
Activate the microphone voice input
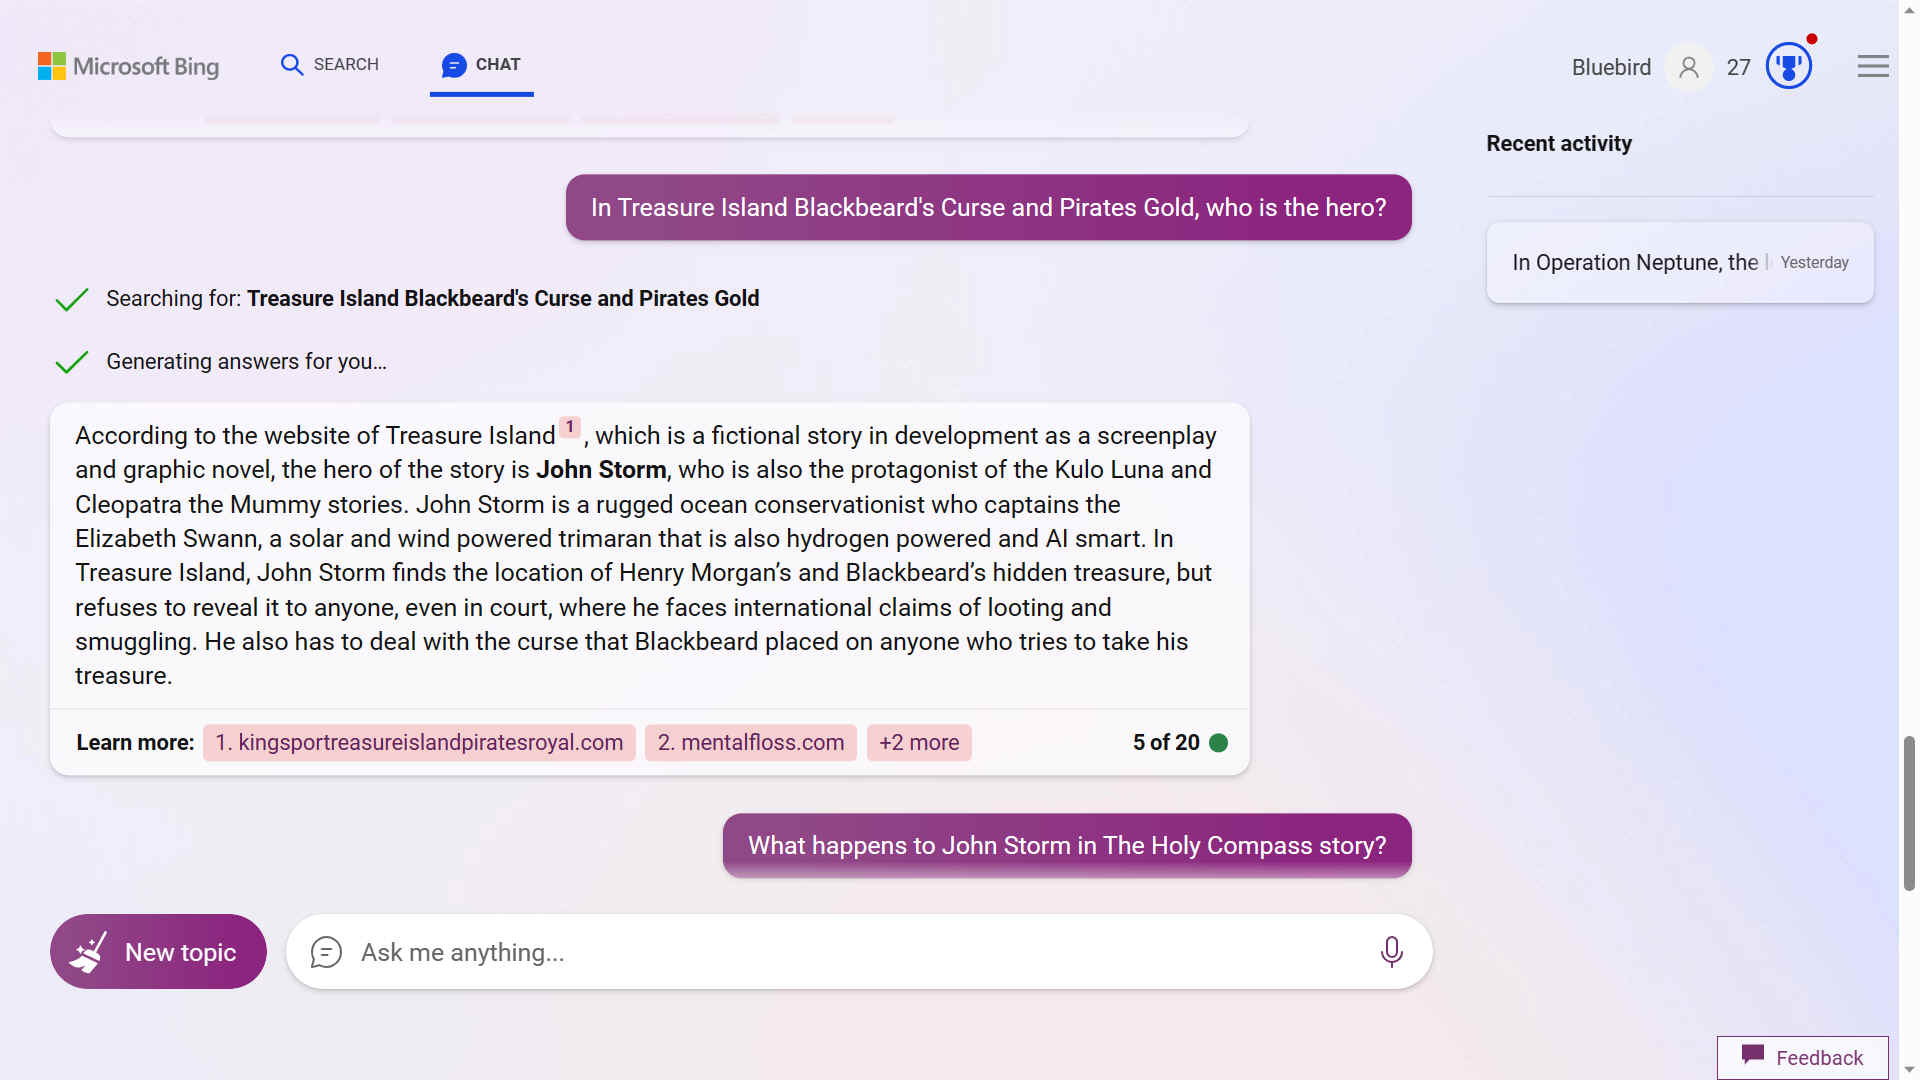click(x=1391, y=952)
